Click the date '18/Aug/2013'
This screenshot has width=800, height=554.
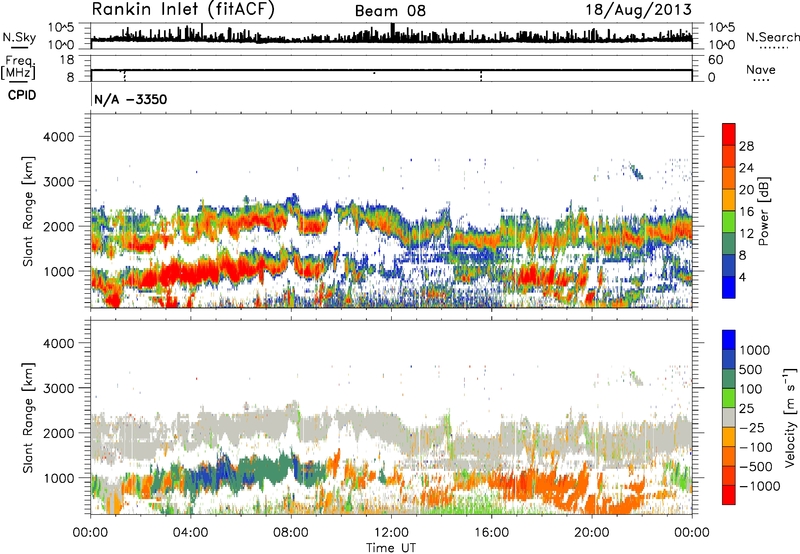(638, 10)
